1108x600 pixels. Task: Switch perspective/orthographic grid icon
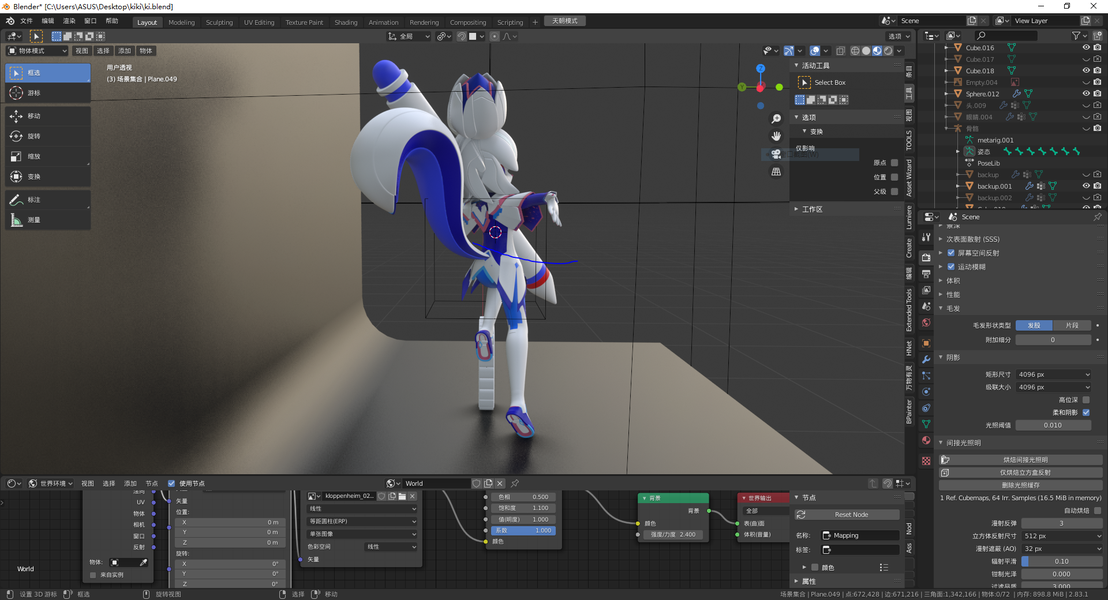tap(776, 171)
